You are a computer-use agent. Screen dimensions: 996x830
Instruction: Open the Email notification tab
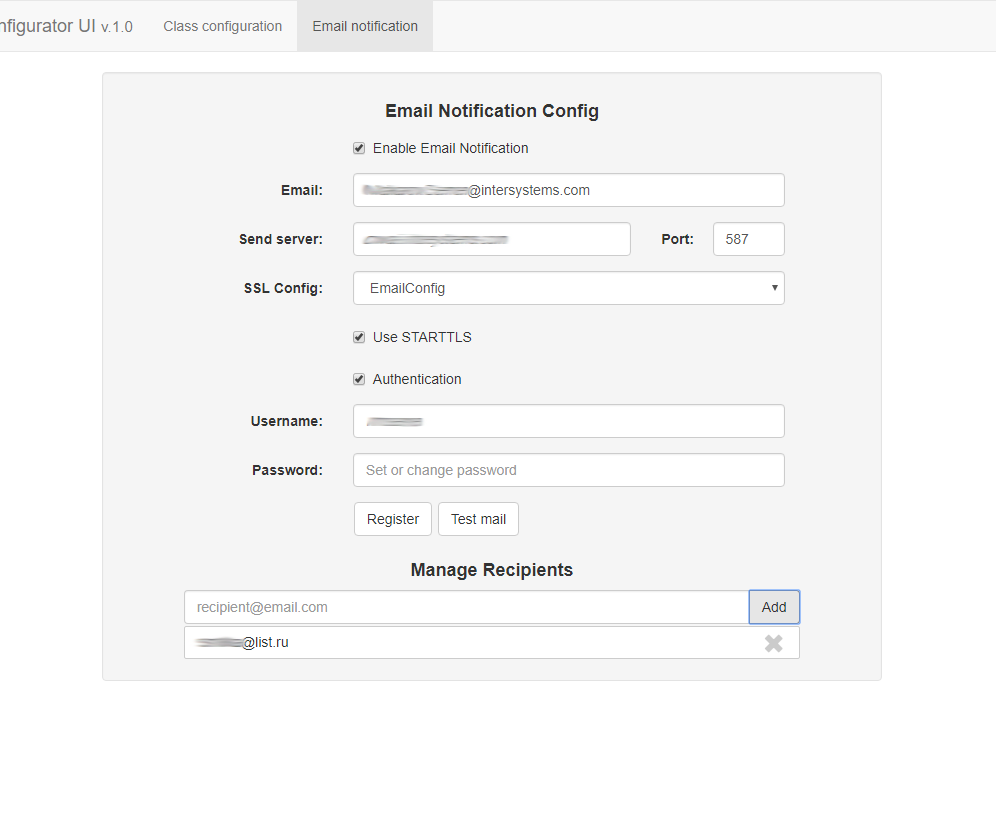click(365, 26)
